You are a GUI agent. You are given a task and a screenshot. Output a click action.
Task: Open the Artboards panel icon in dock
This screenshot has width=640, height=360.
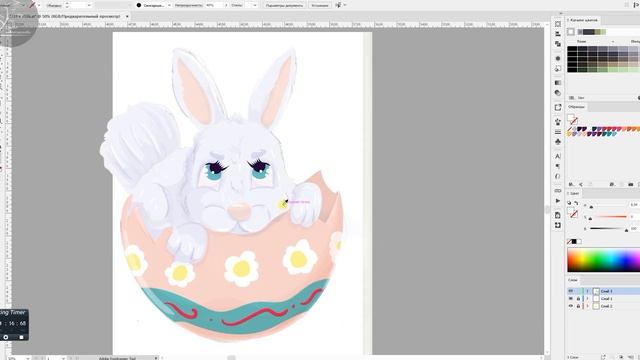(558, 225)
